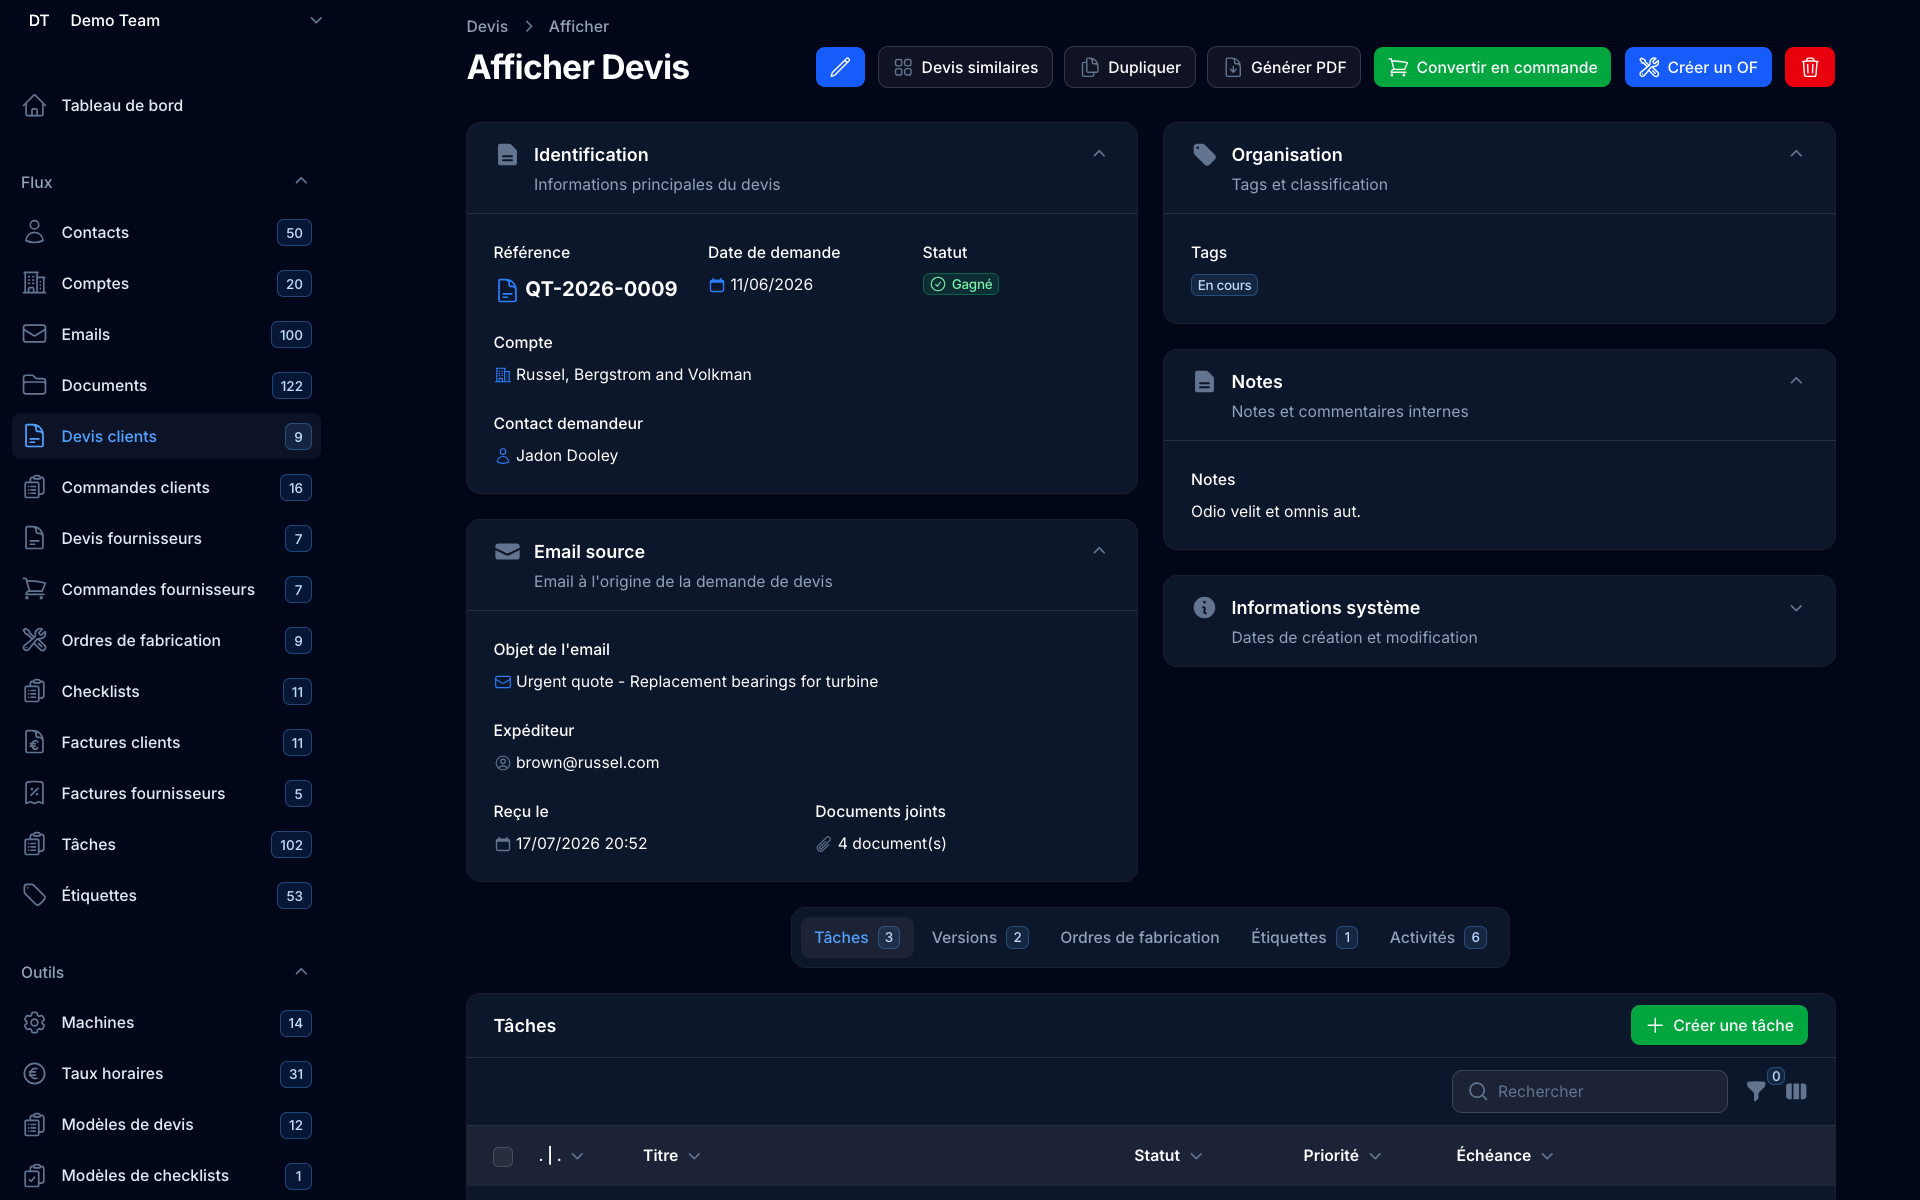The height and width of the screenshot is (1200, 1920).
Task: Click the Devis similaires button
Action: pyautogui.click(x=965, y=67)
